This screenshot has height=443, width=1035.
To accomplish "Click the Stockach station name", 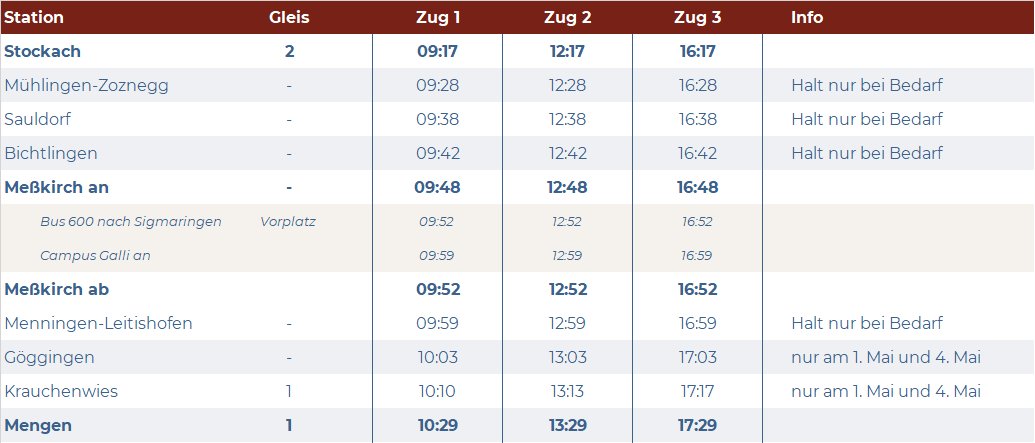I will click(42, 51).
